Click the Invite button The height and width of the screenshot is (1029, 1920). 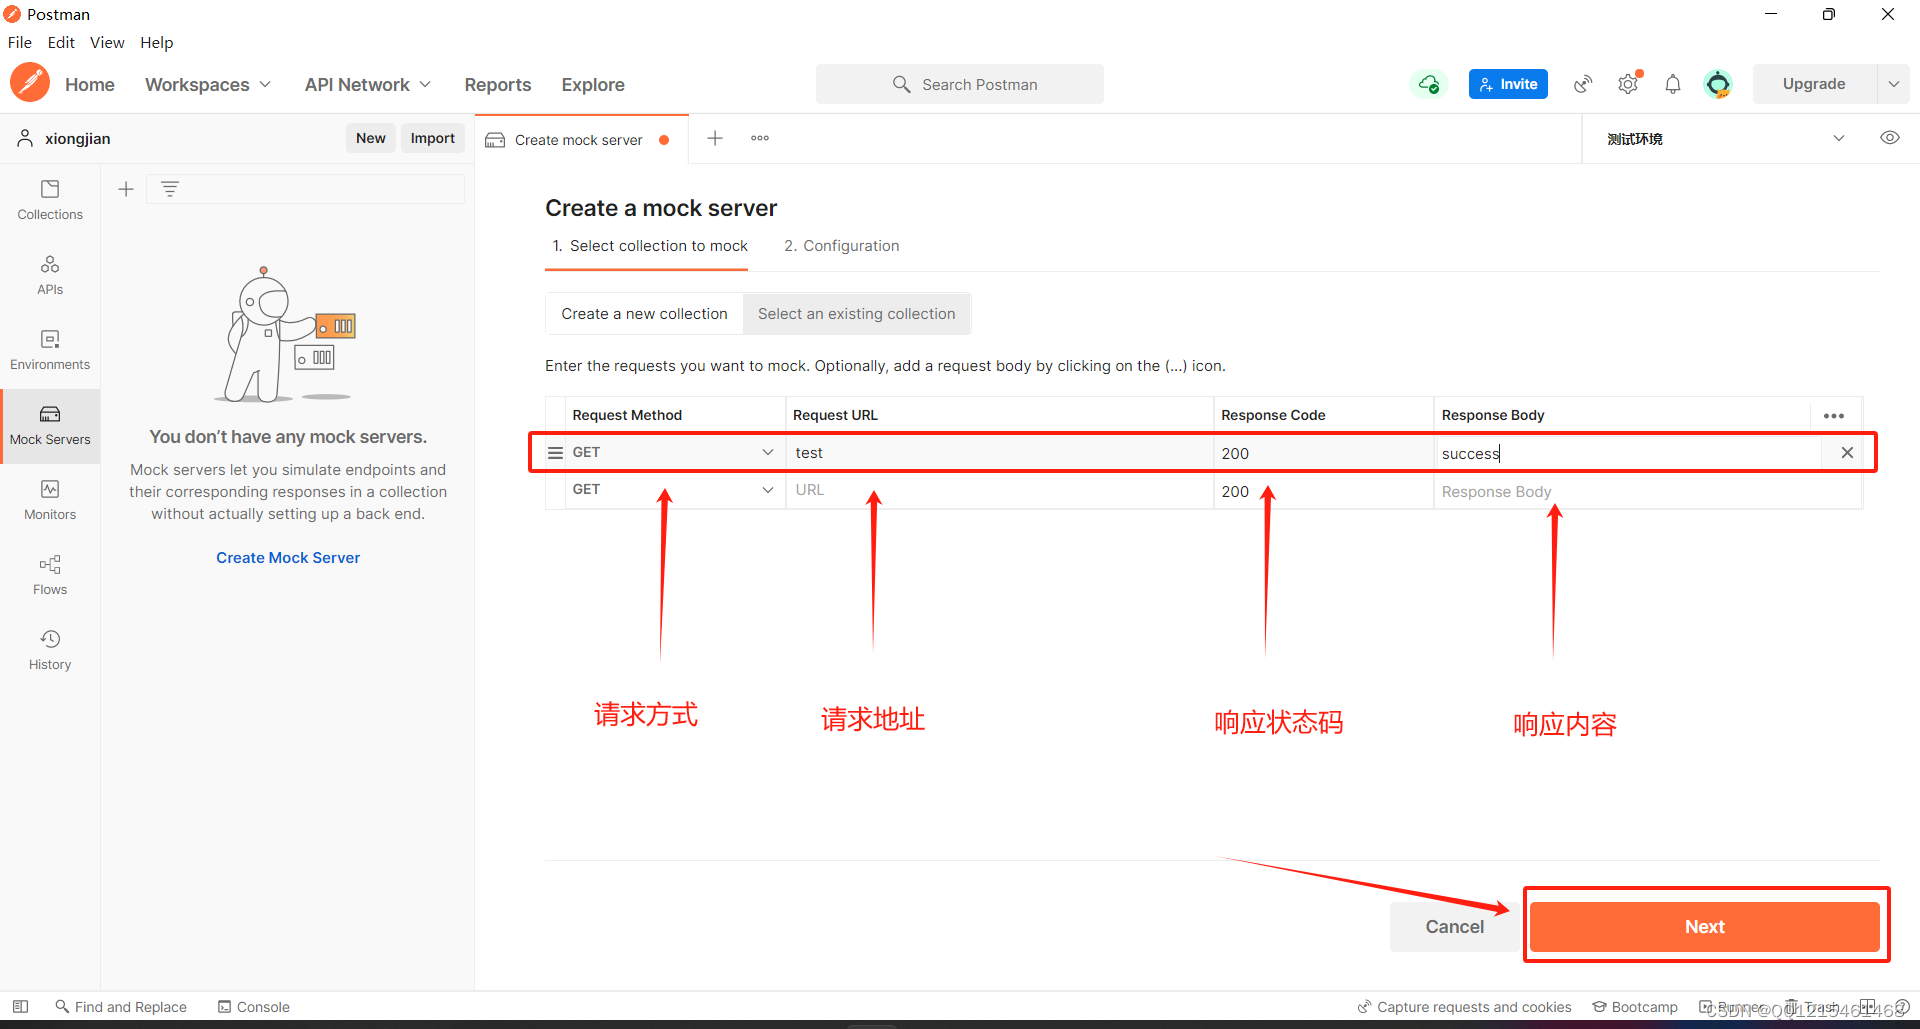(x=1508, y=84)
